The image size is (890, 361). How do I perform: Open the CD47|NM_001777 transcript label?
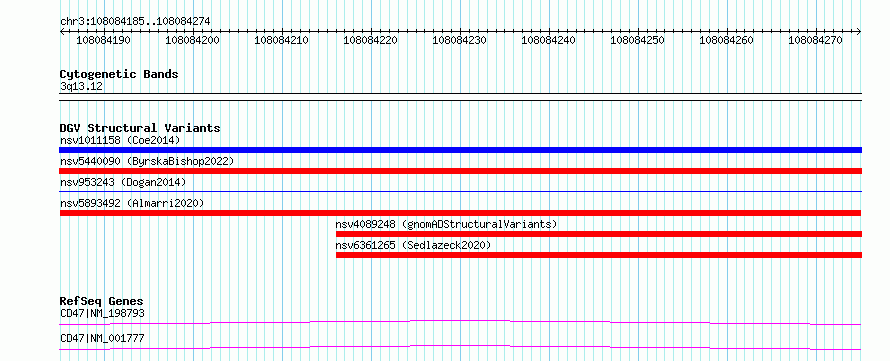(102, 339)
